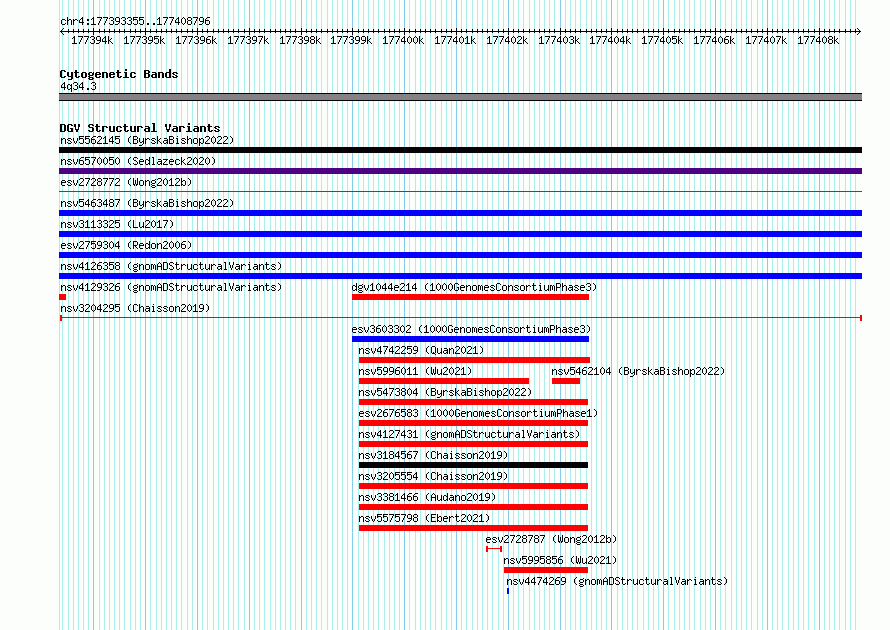Select the small esv2728787 bracket marker
The height and width of the screenshot is (630, 890).
494,549
